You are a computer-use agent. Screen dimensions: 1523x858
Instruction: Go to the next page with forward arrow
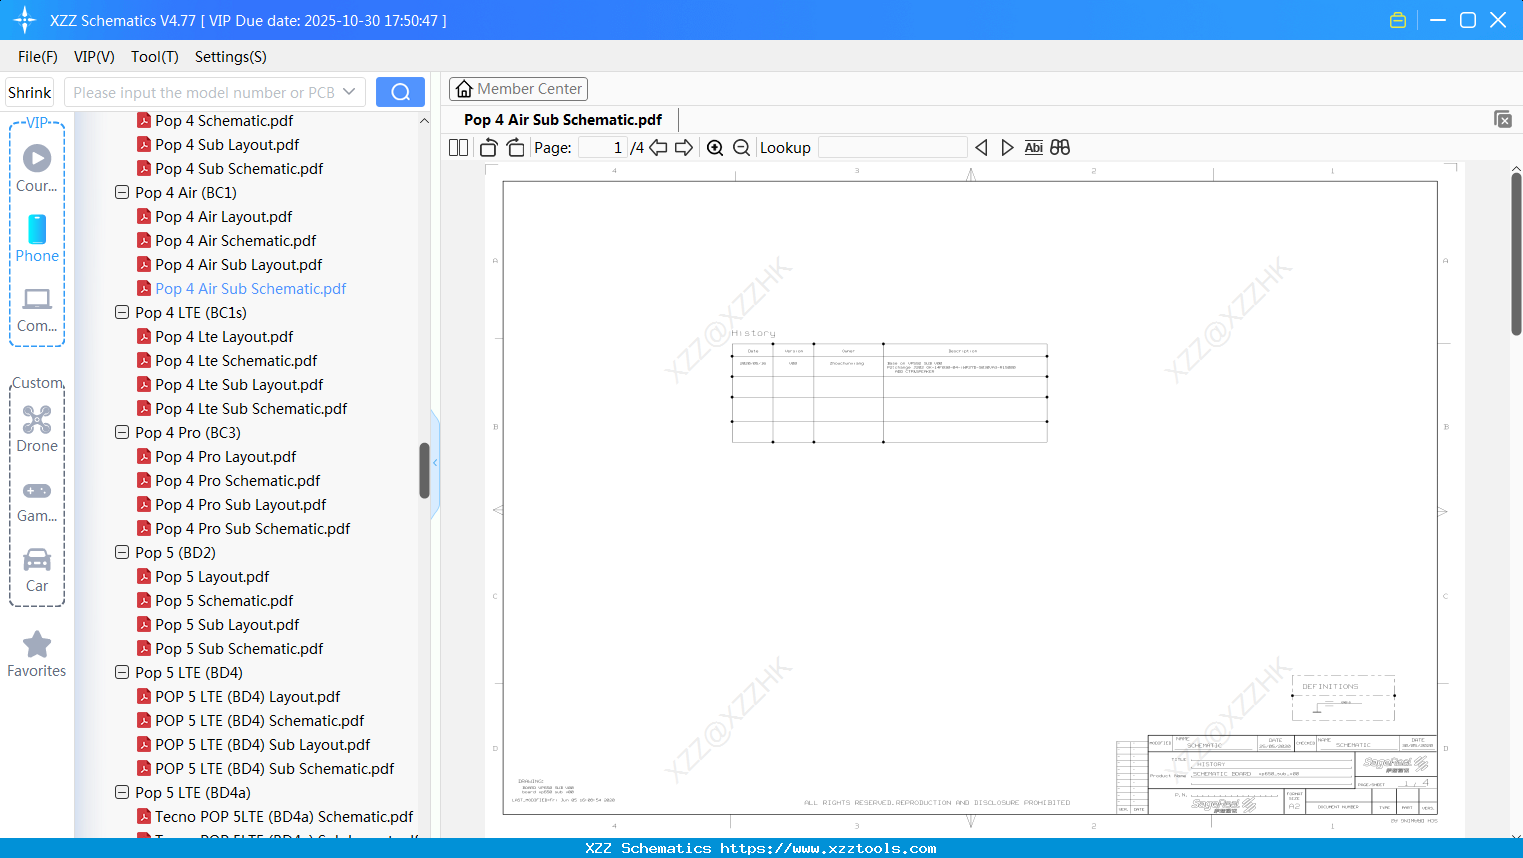click(x=684, y=147)
